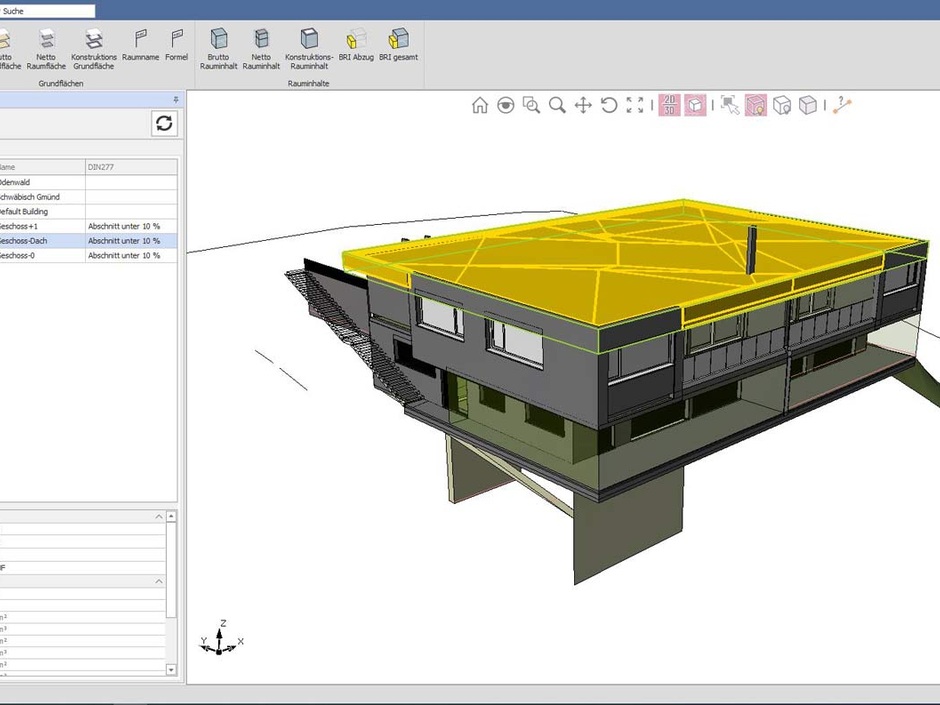
Task: Click the Raumname flag icon
Action: (141, 40)
